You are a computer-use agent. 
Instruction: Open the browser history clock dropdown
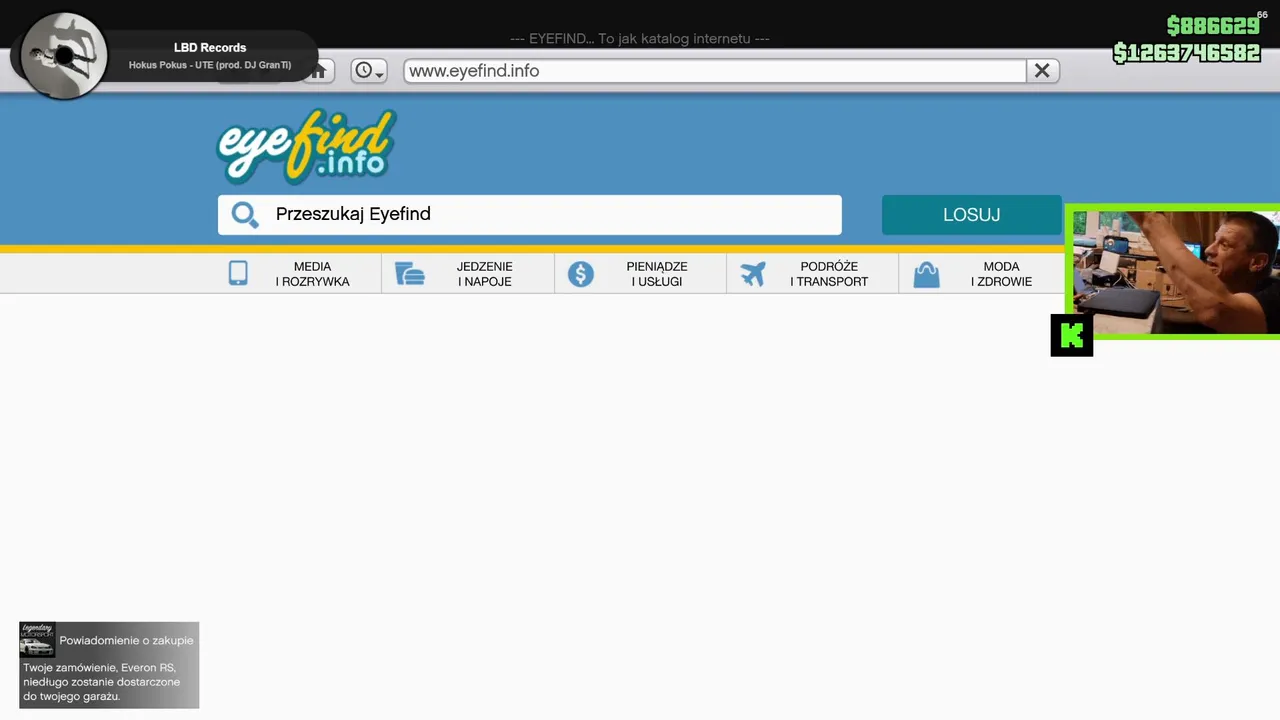[369, 71]
